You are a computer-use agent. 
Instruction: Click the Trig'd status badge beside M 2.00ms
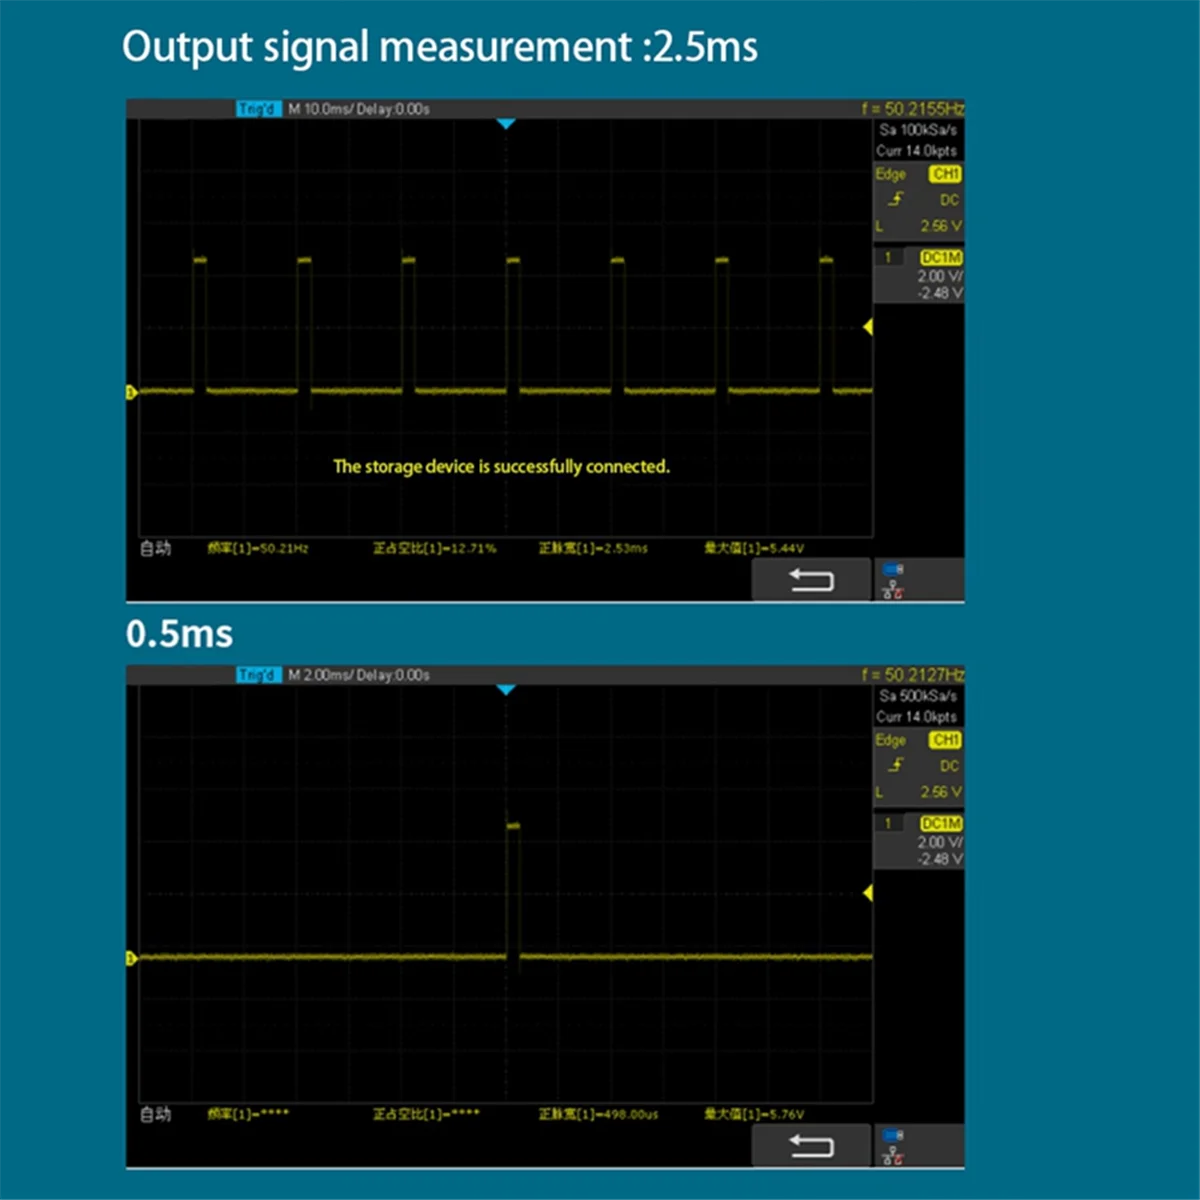[x=259, y=675]
